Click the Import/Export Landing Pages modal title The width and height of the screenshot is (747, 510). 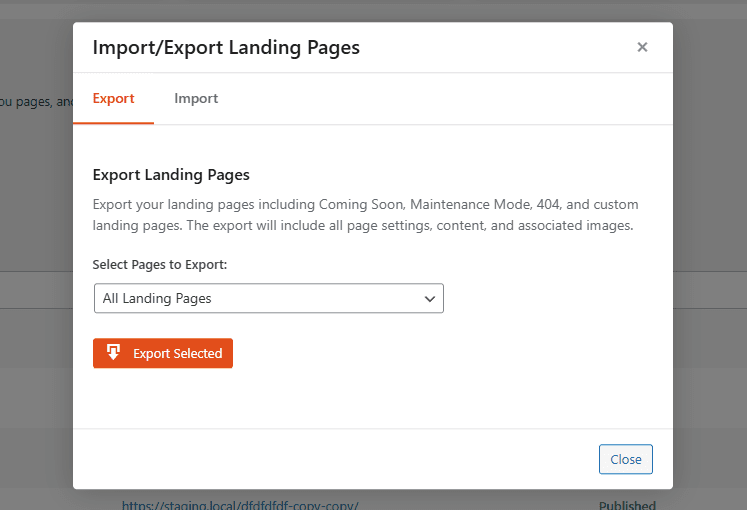[226, 47]
